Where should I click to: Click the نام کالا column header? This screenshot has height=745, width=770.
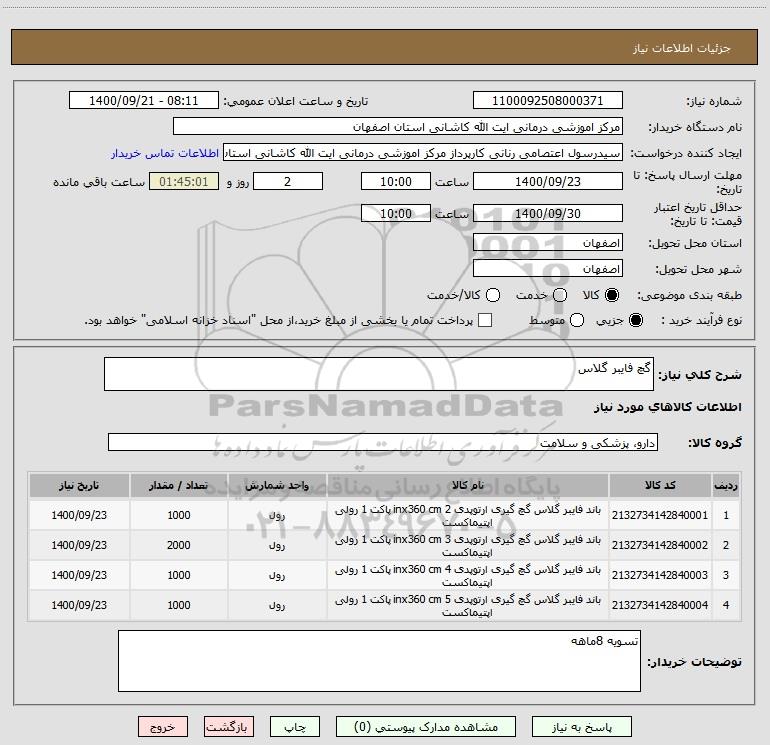(x=468, y=485)
